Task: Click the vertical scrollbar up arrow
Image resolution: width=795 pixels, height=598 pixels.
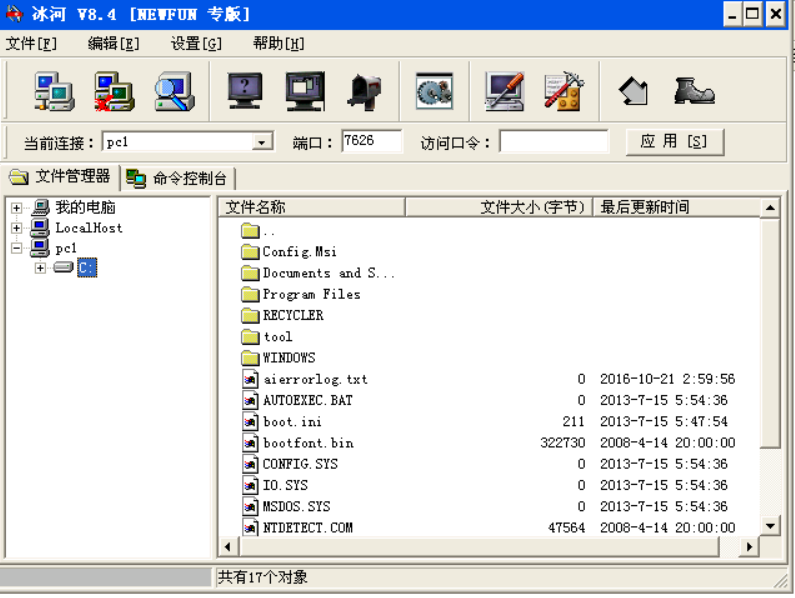Action: click(x=770, y=207)
